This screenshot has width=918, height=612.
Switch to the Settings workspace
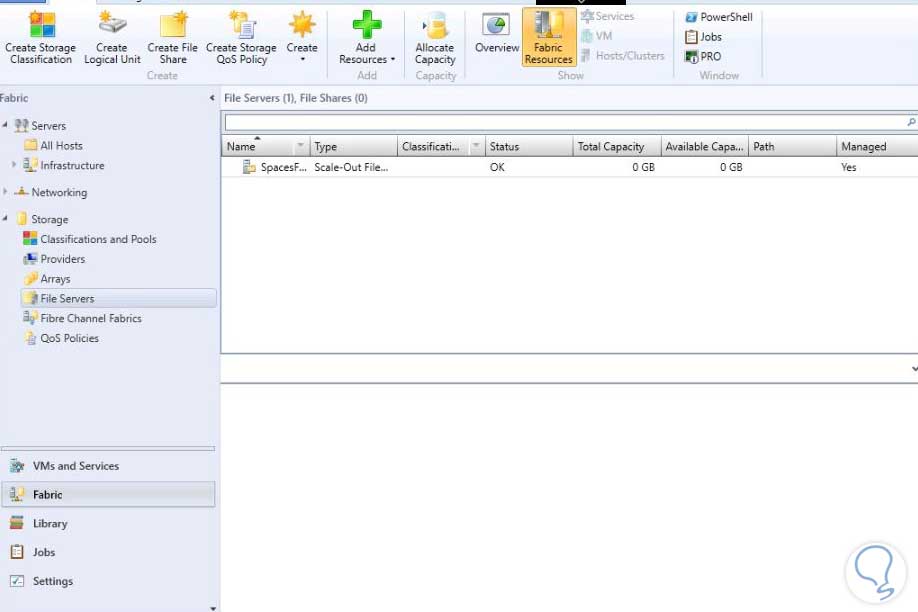tap(108, 581)
